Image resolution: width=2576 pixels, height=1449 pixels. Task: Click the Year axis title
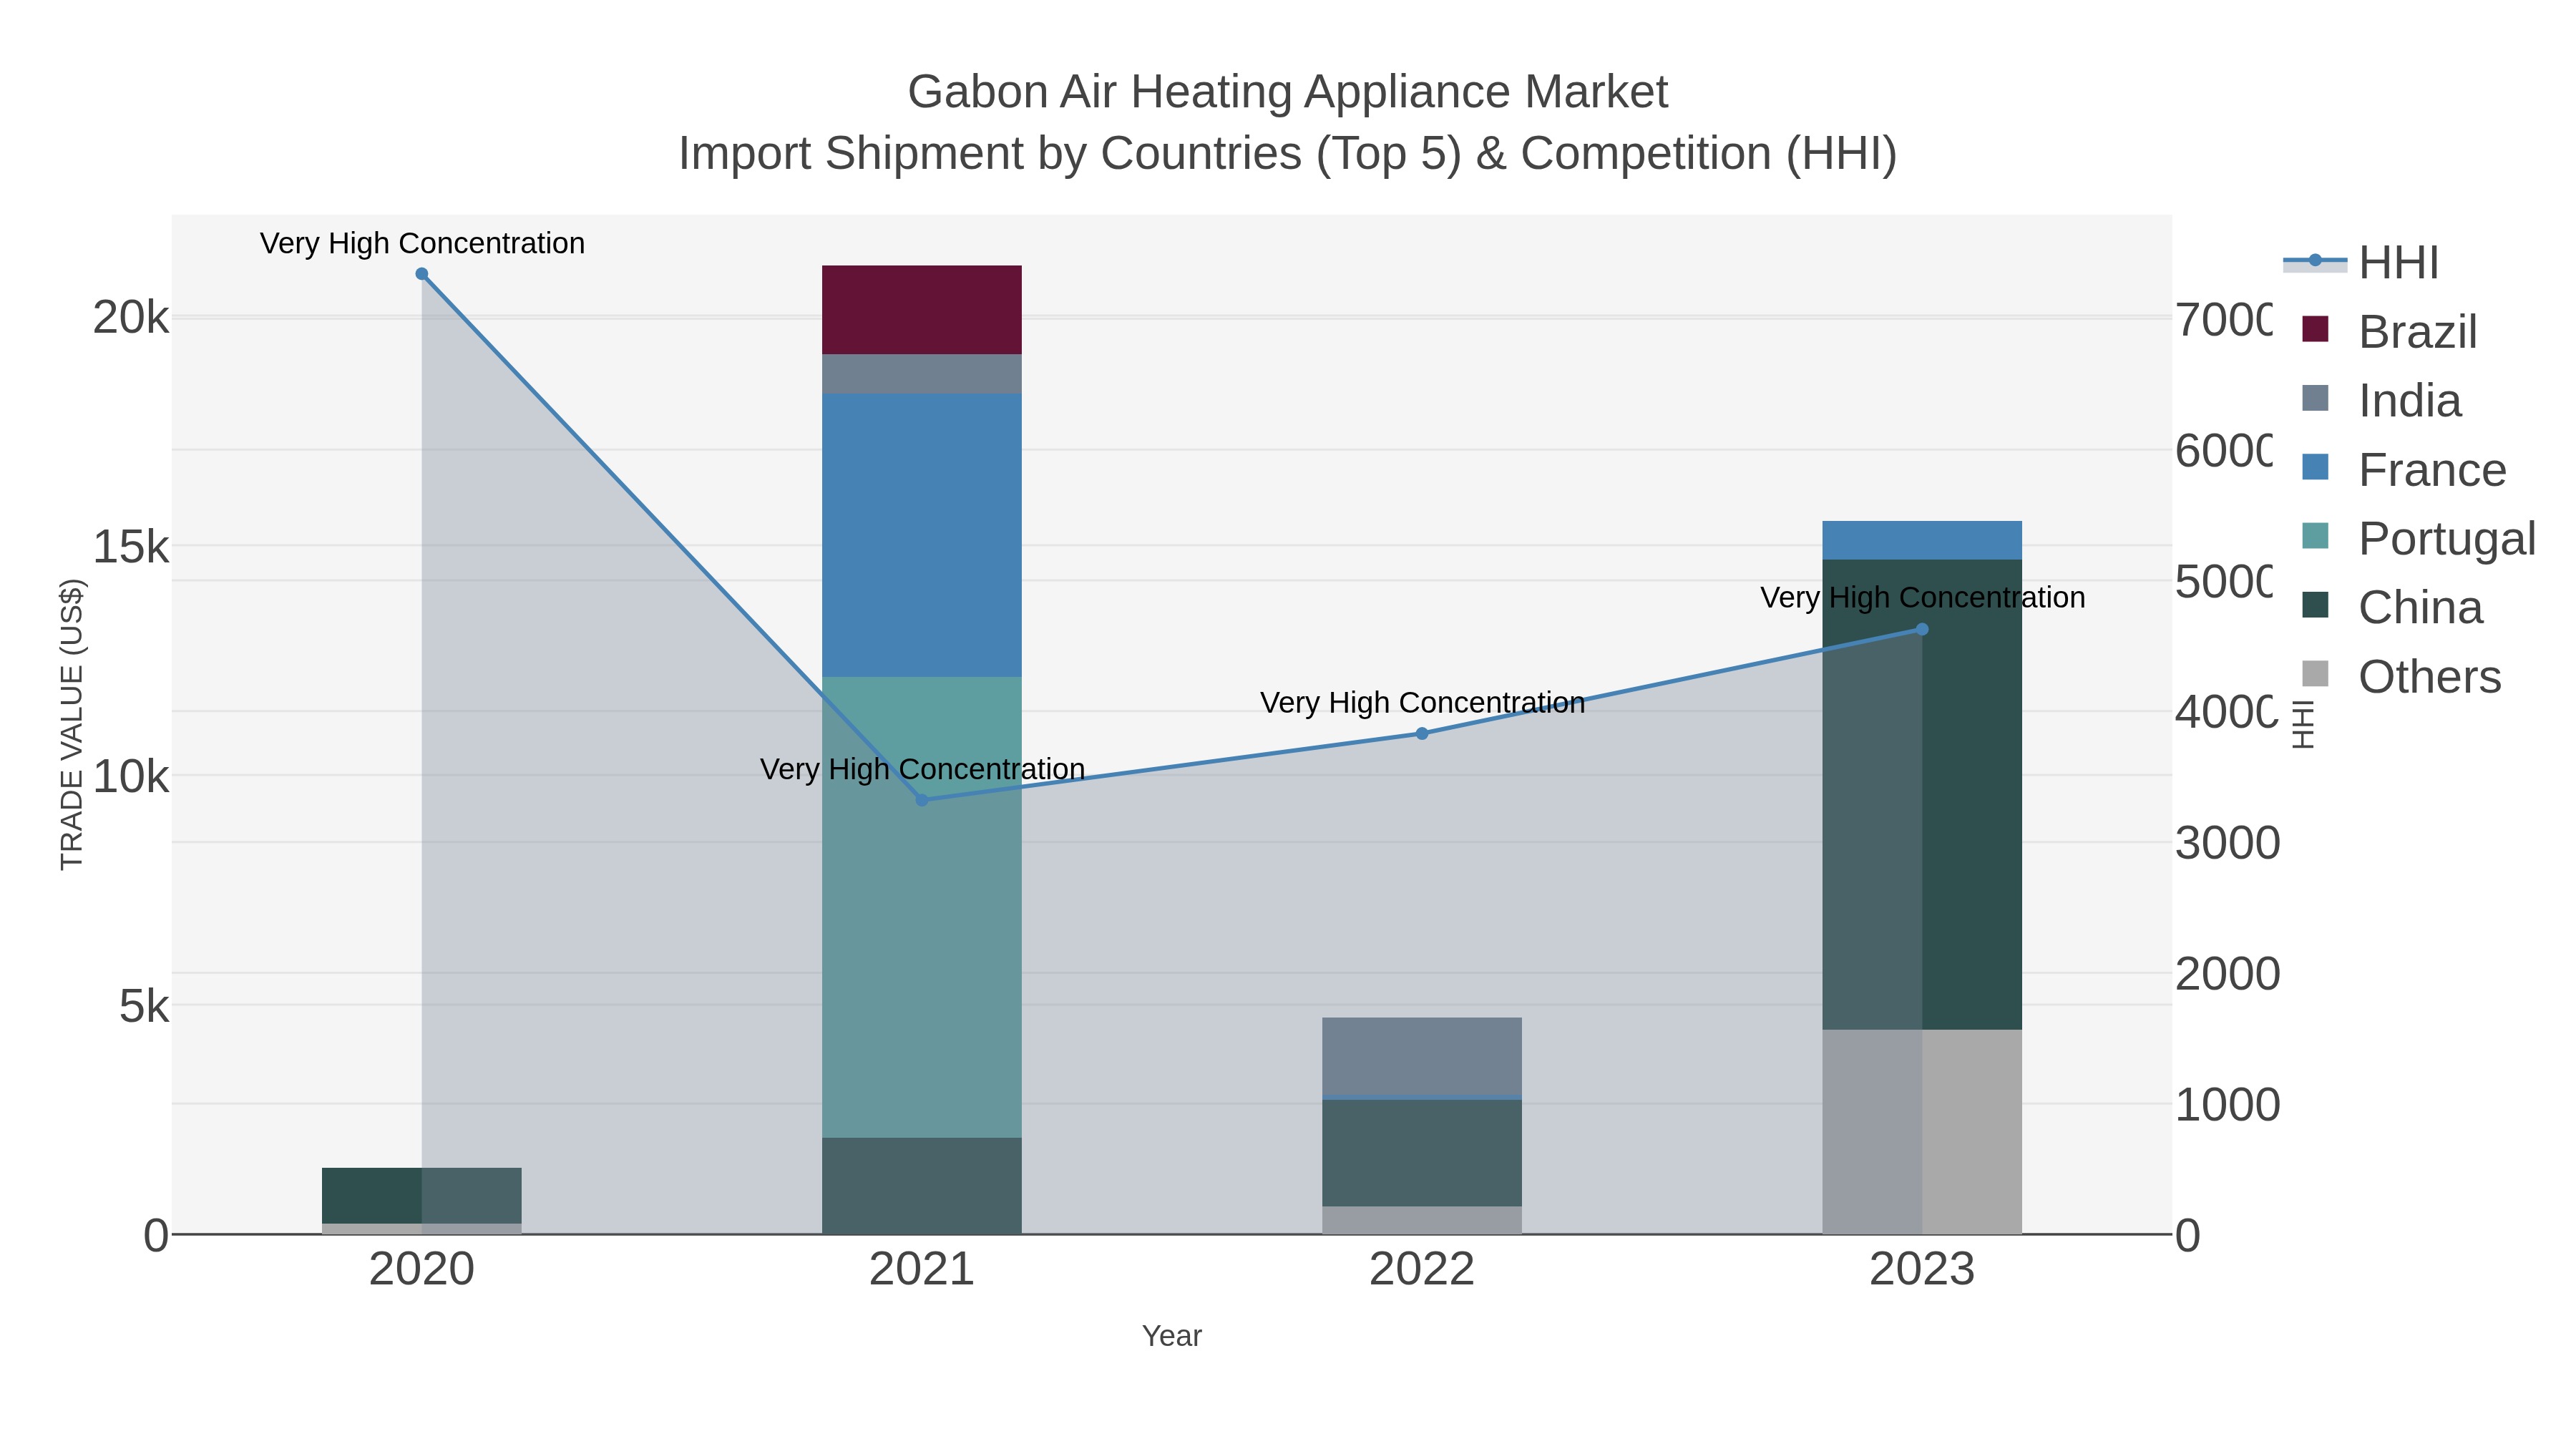pos(1172,1336)
